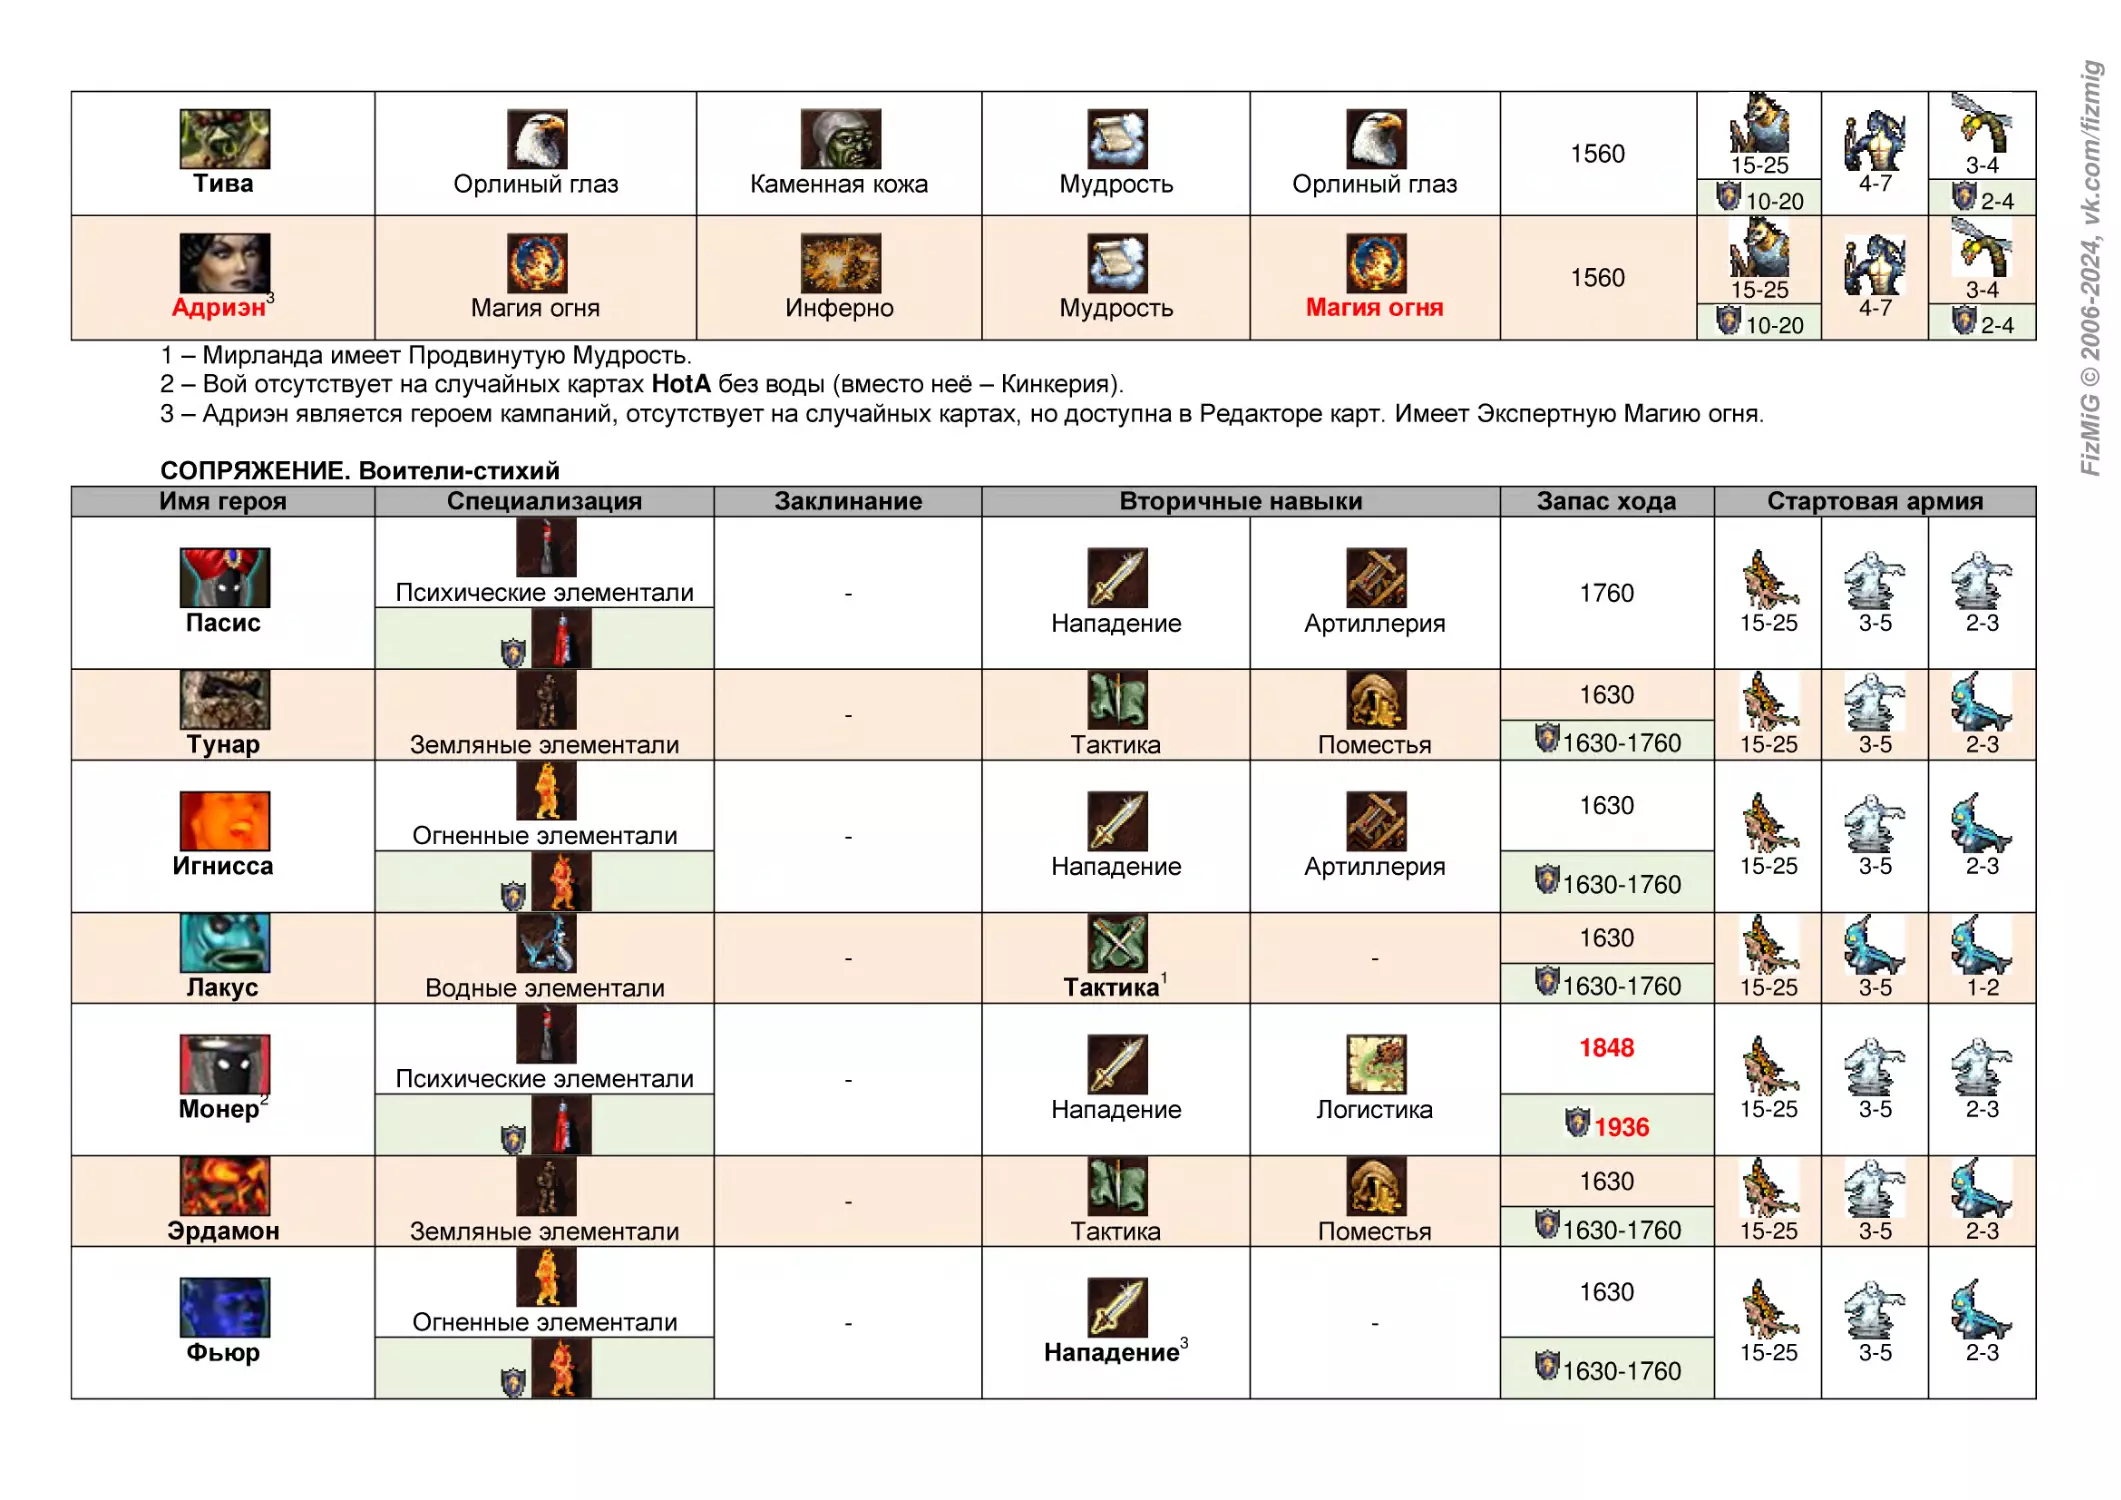The image size is (2121, 1500).
Task: Click Нападение icon in Фьюр row
Action: click(x=1117, y=1307)
